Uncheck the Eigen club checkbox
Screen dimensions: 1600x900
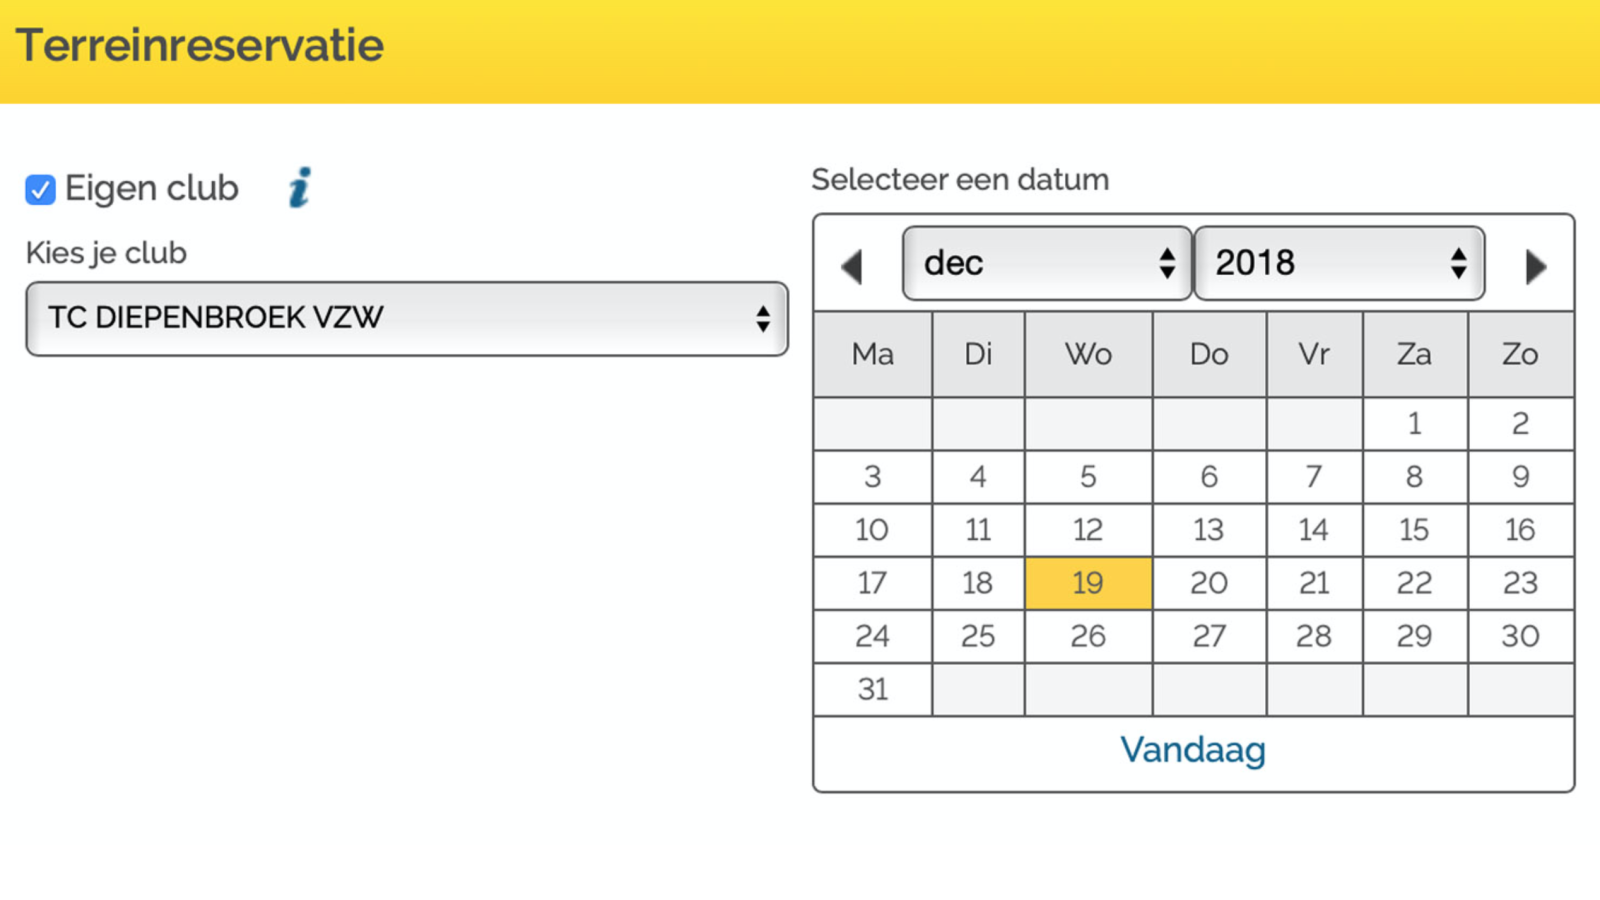coord(40,189)
